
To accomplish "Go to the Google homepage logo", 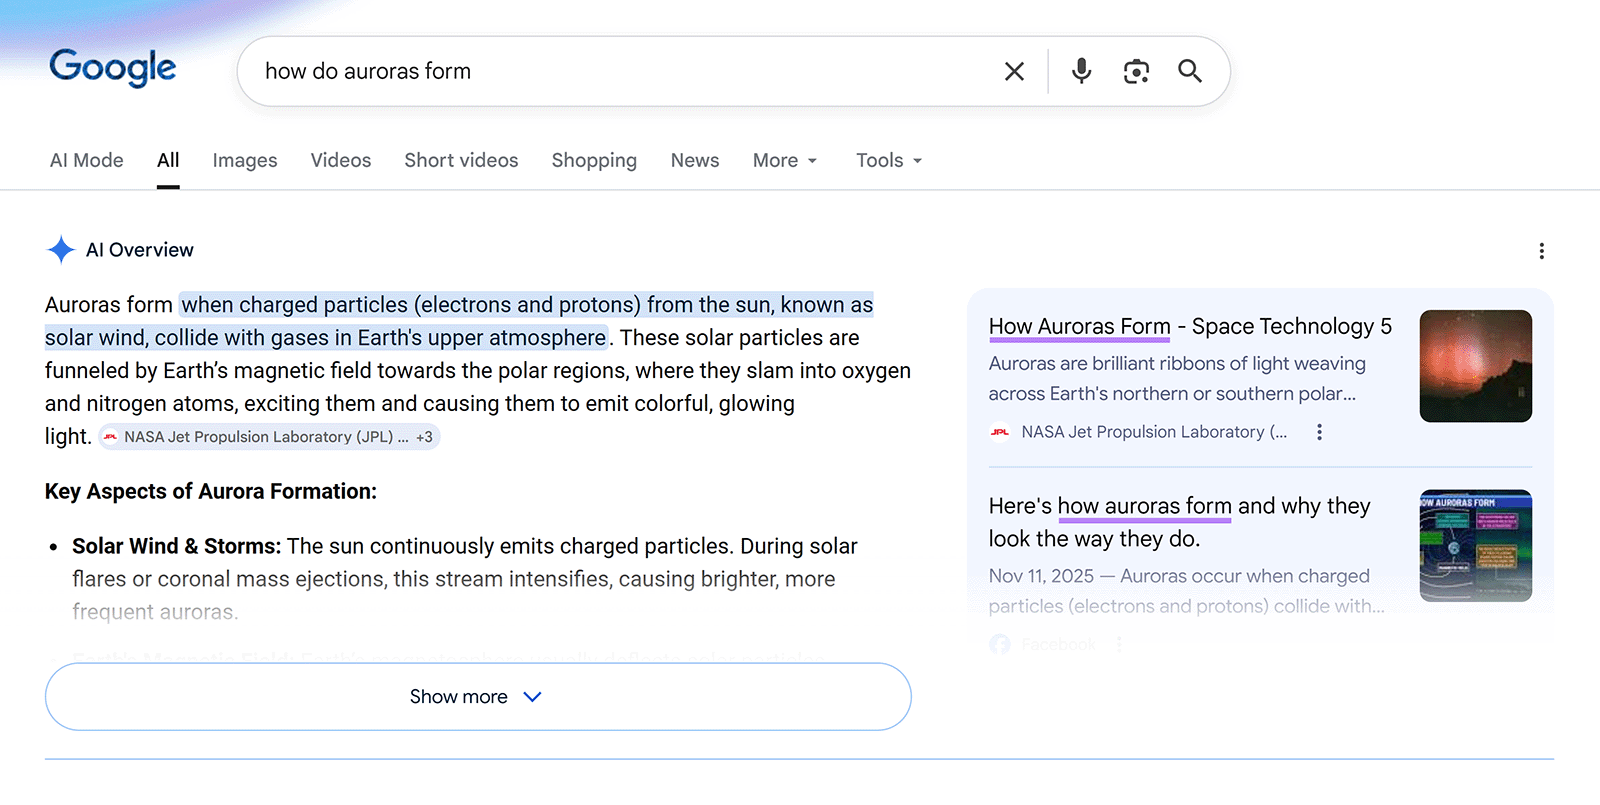I will click(x=113, y=68).
